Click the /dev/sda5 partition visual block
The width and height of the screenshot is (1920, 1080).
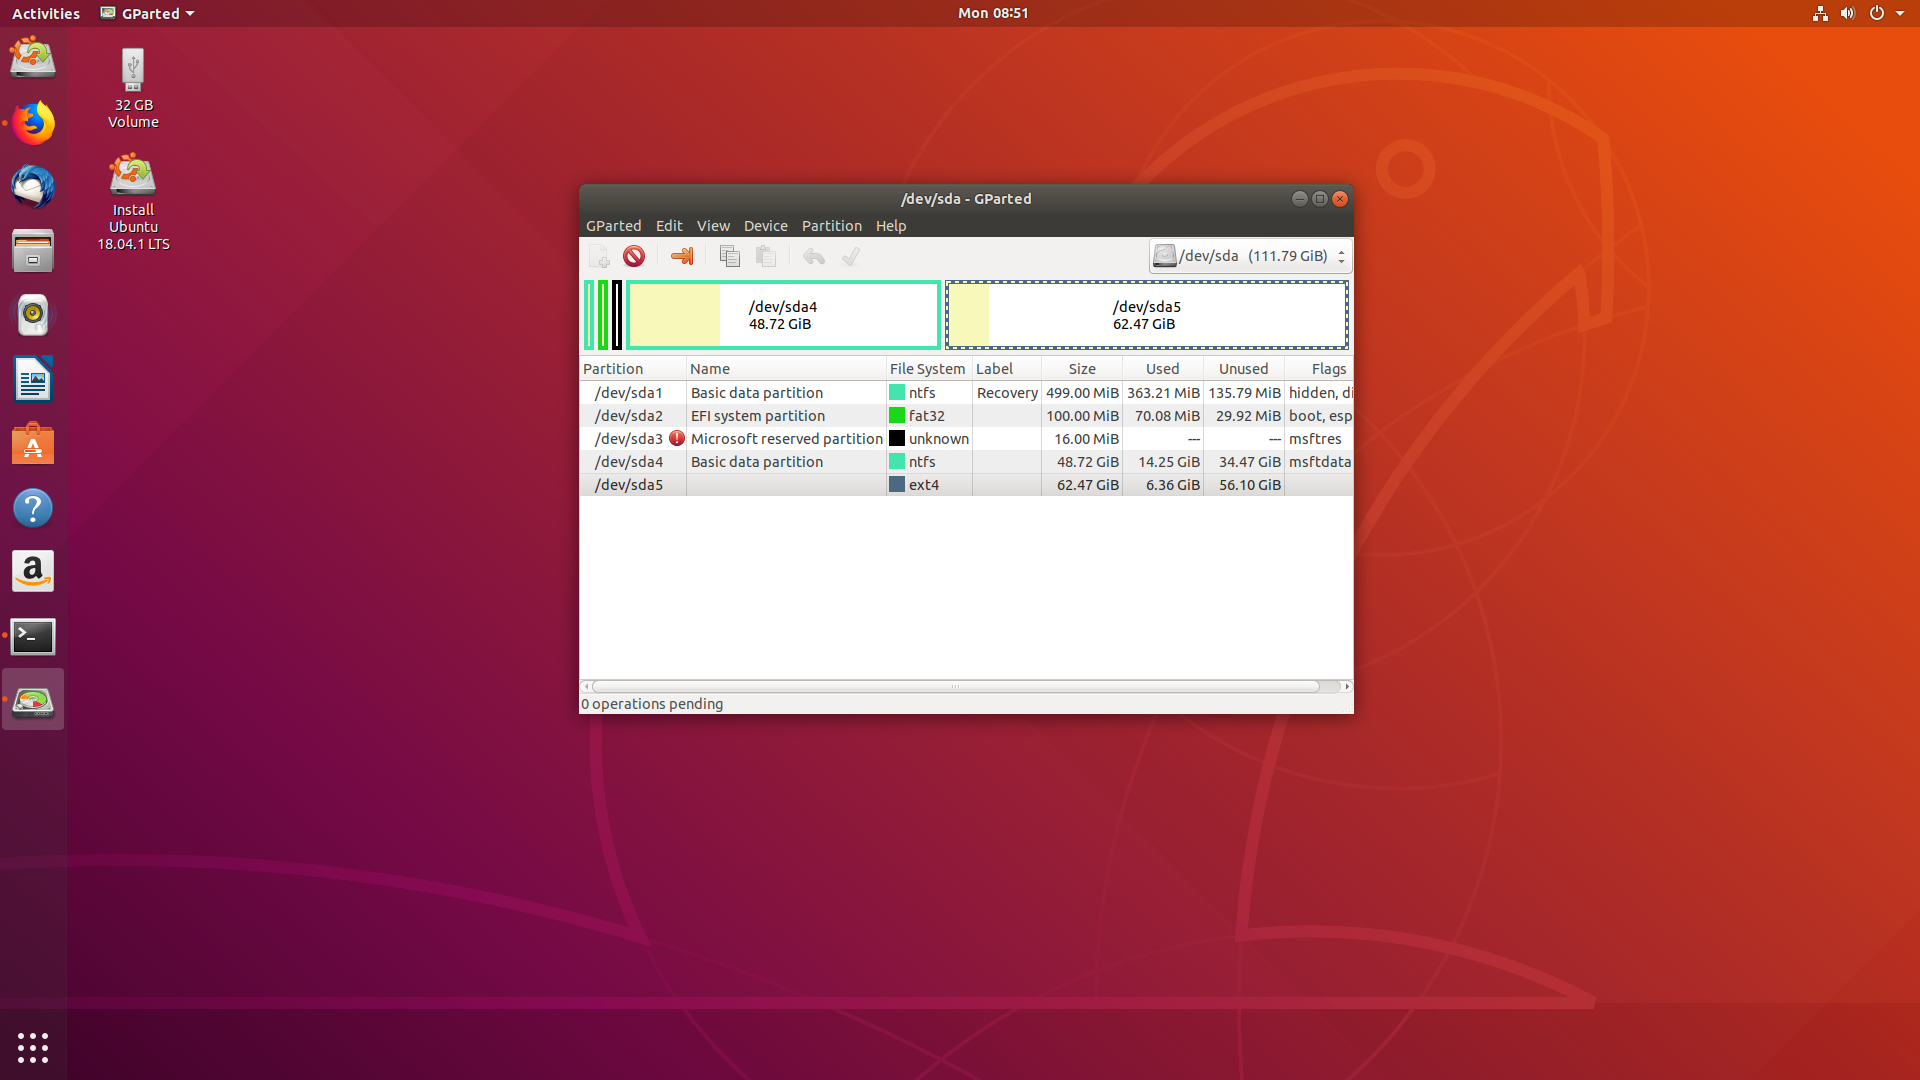point(1143,314)
